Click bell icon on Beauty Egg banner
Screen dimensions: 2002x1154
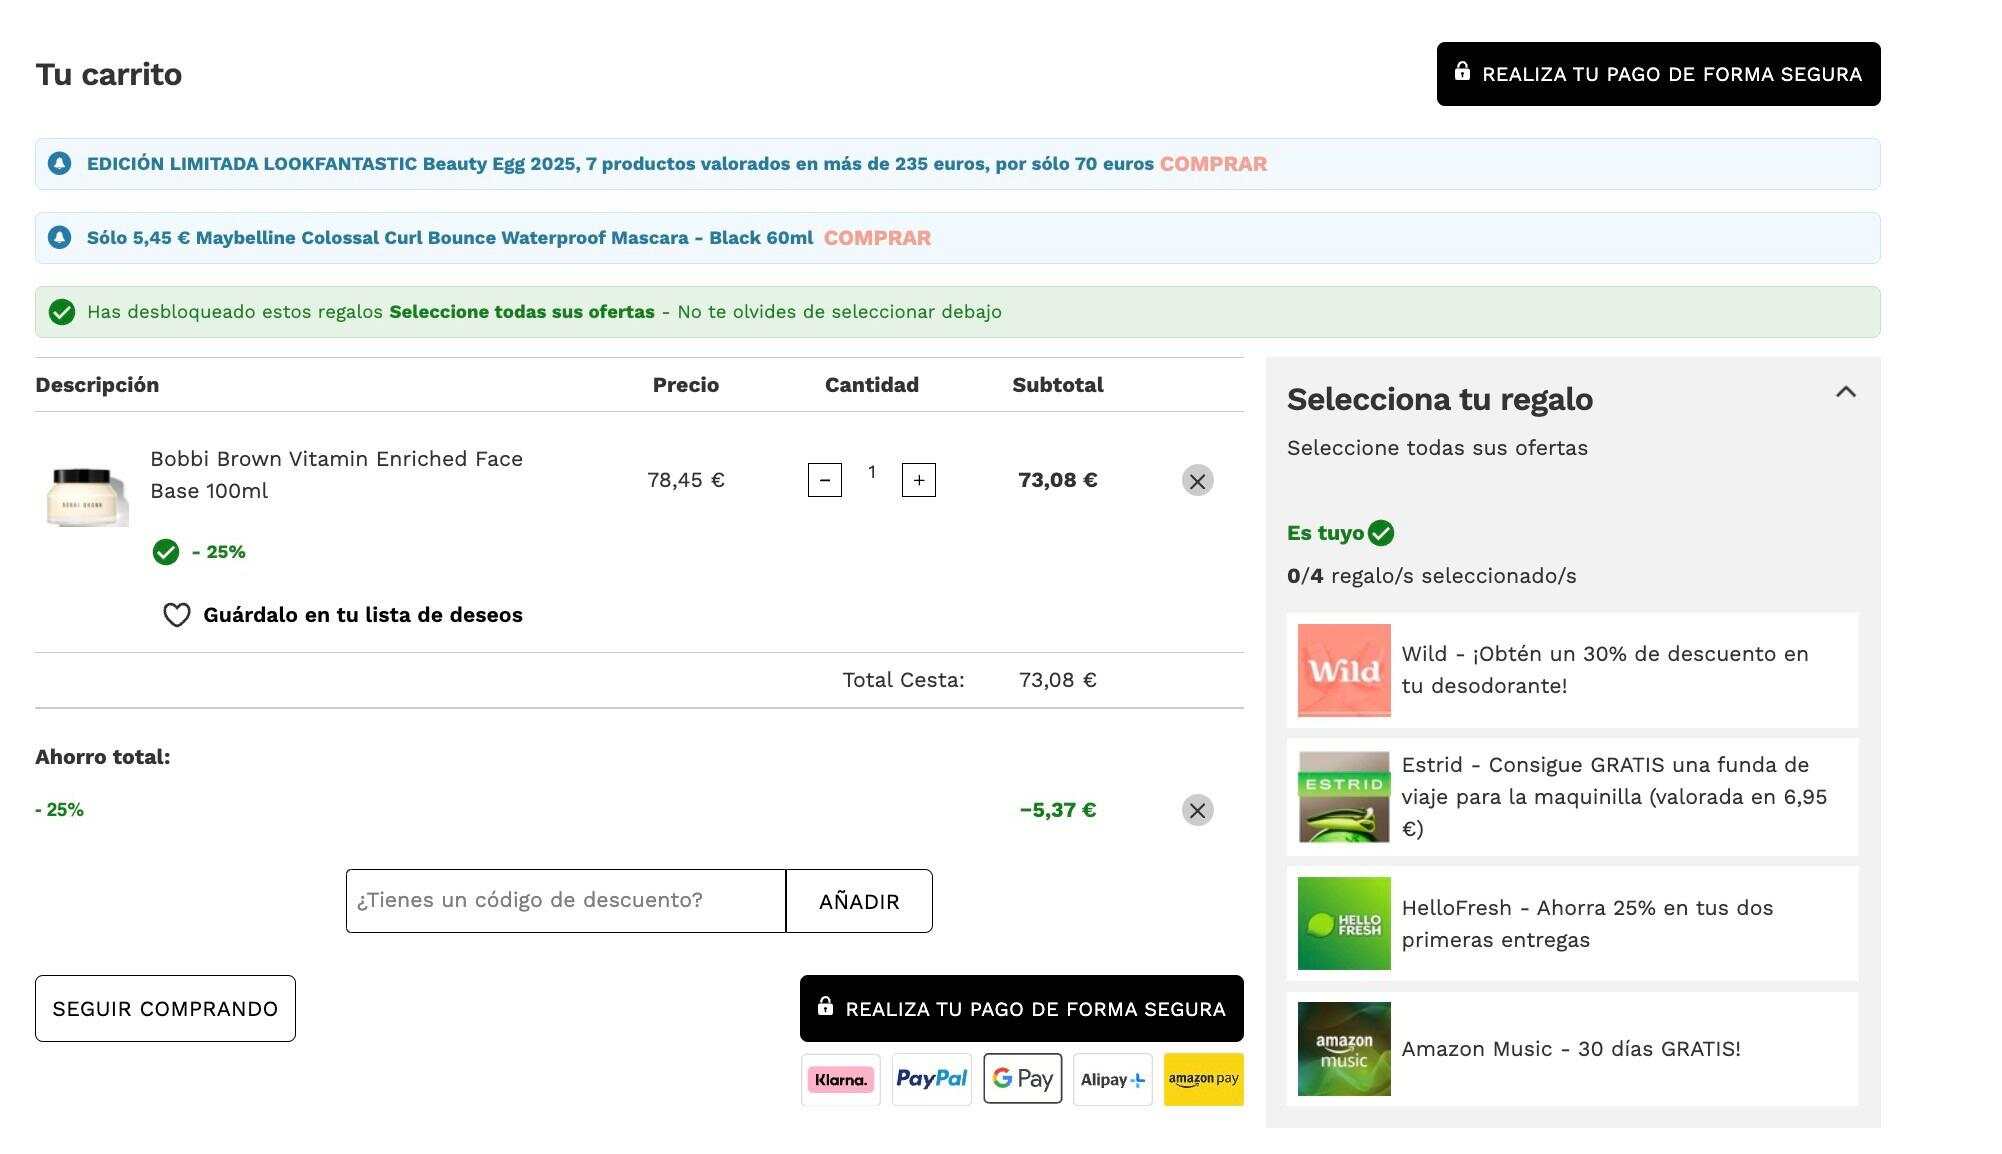pos(60,163)
